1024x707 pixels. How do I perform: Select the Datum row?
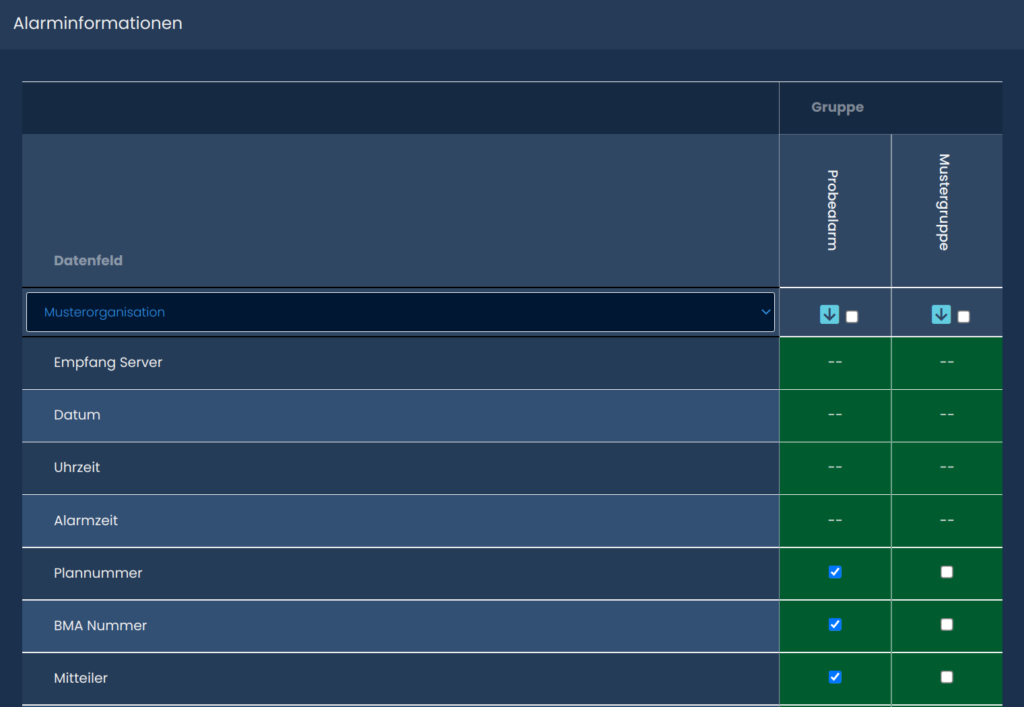(x=77, y=415)
